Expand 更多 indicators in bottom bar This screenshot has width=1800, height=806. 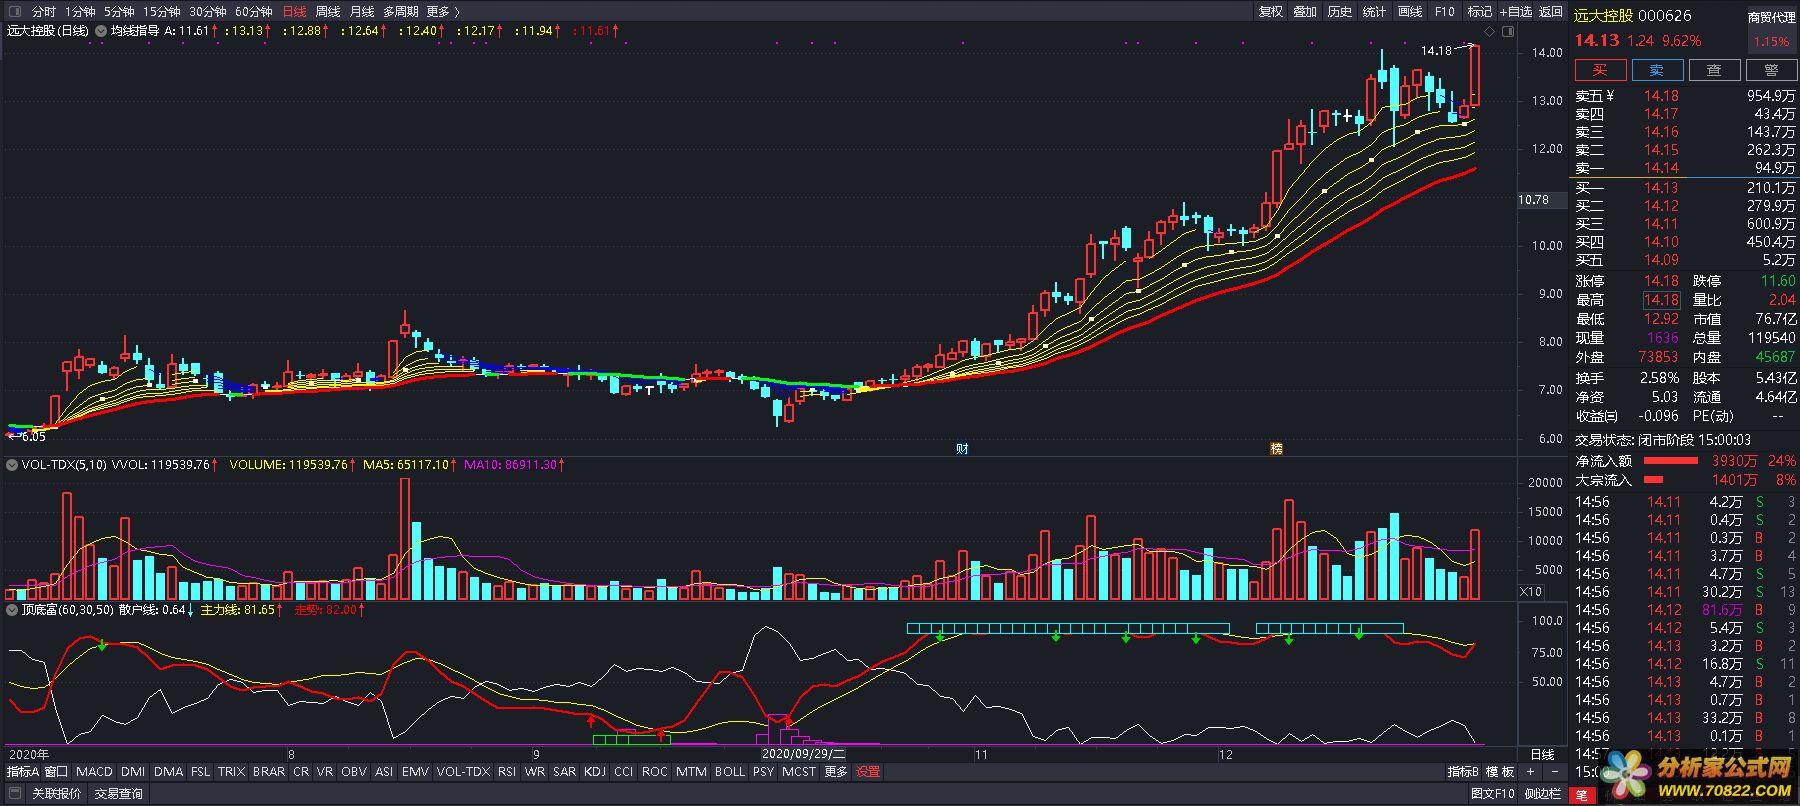836,772
